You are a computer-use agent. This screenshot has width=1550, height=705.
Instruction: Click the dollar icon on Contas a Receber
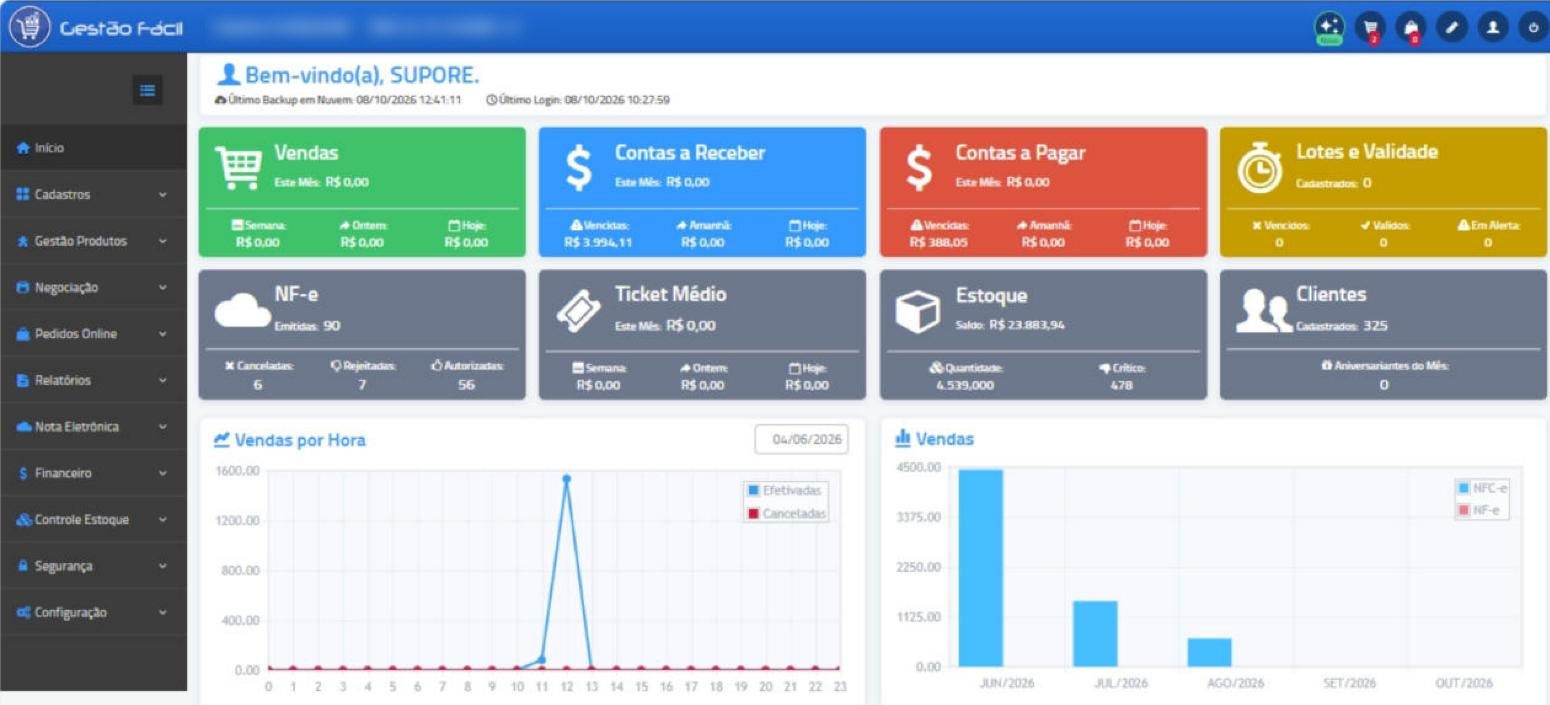579,168
